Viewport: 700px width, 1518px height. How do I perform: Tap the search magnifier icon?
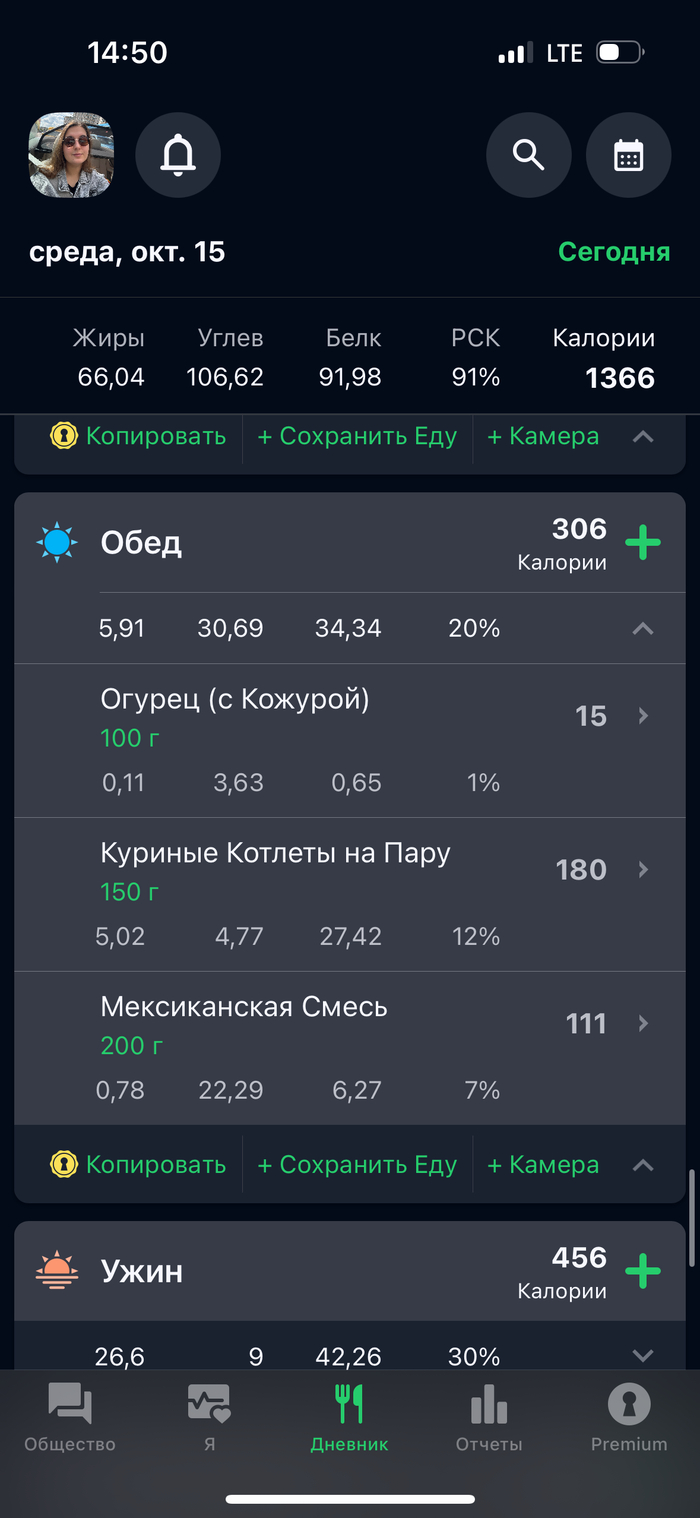pos(528,155)
